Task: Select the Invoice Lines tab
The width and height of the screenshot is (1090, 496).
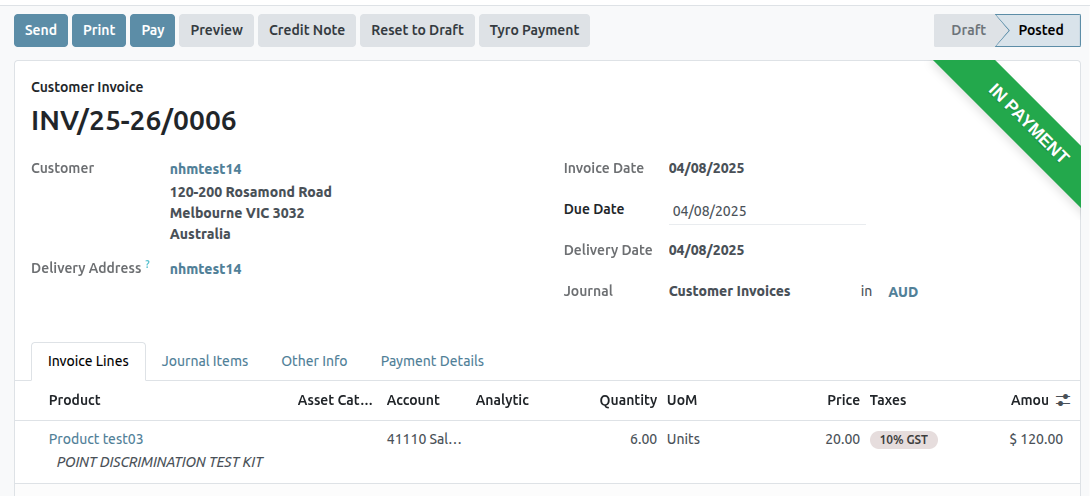Action: [x=88, y=361]
